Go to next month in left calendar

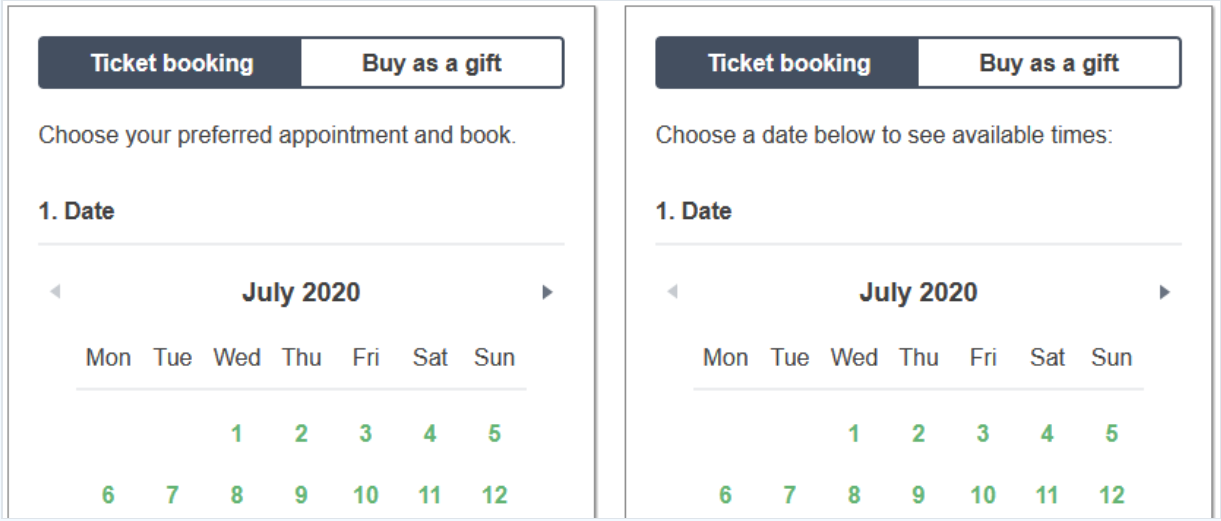pyautogui.click(x=547, y=292)
